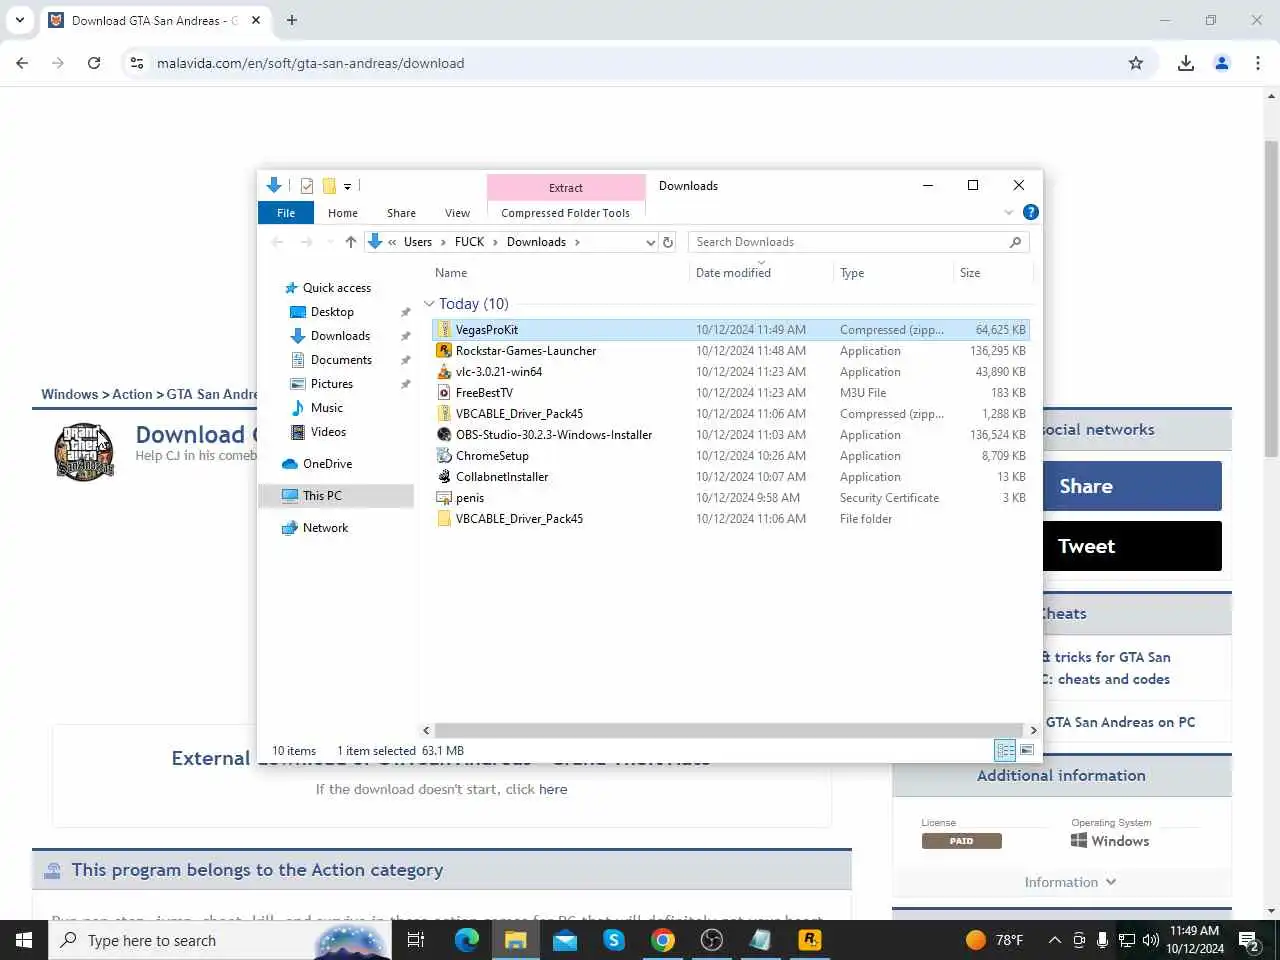This screenshot has height=960, width=1280.
Task: Click the CollabnetInstaller file icon
Action: 444,477
